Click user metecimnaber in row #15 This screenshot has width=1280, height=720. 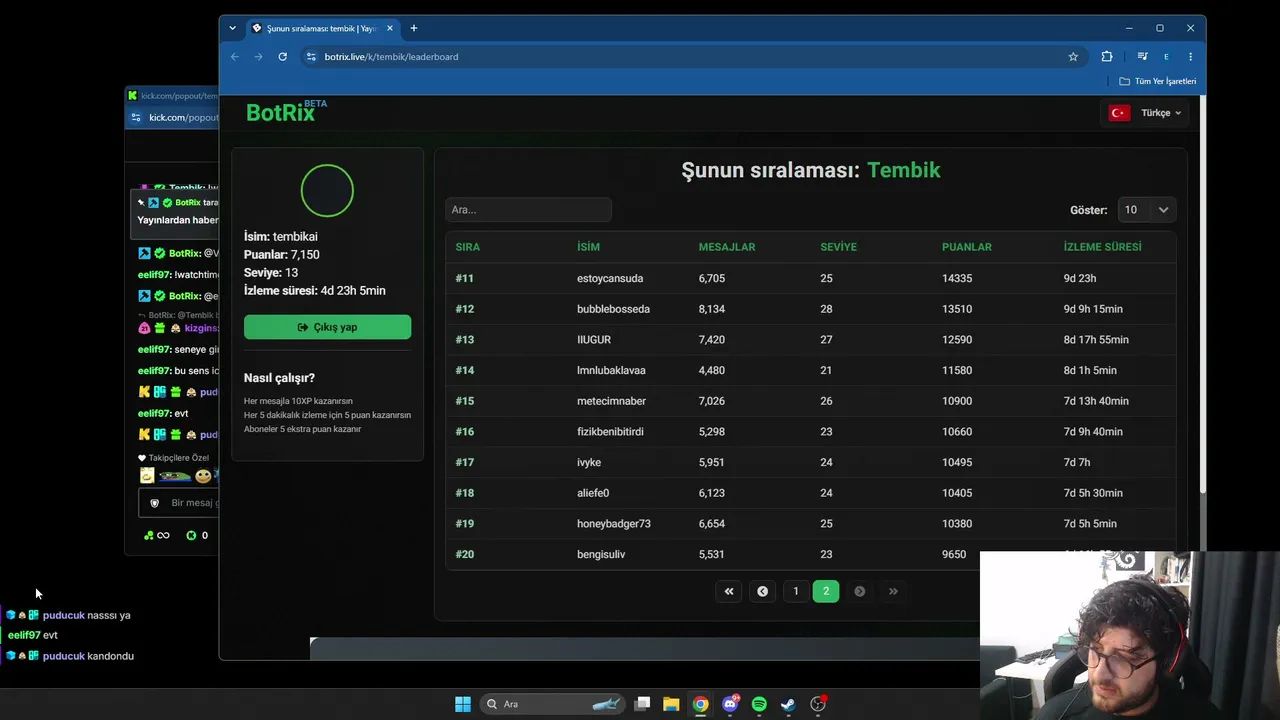pos(611,401)
